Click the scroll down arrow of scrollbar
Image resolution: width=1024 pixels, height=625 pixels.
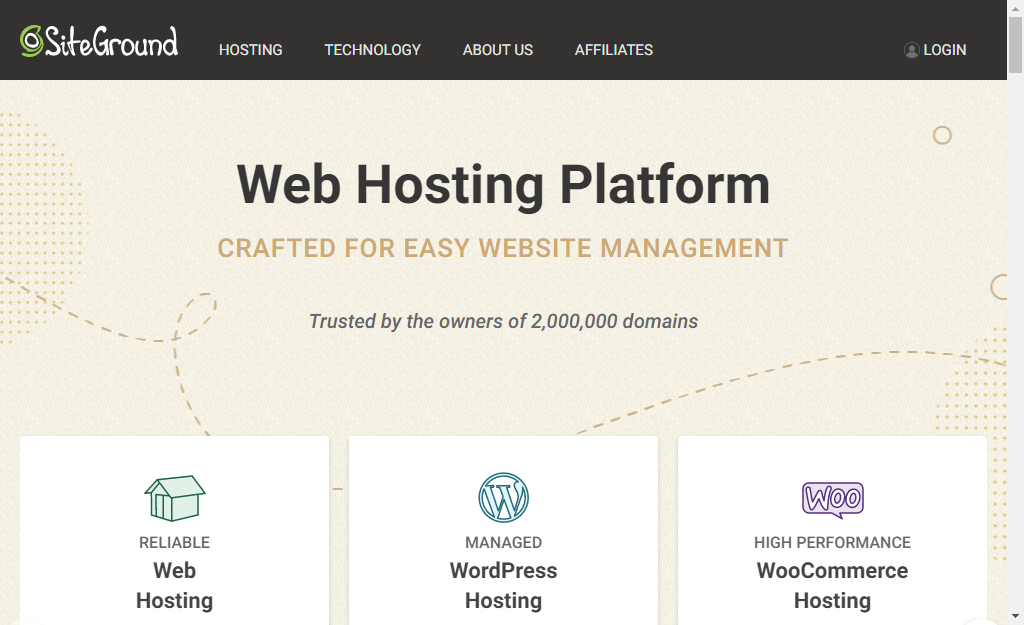pyautogui.click(x=1016, y=616)
